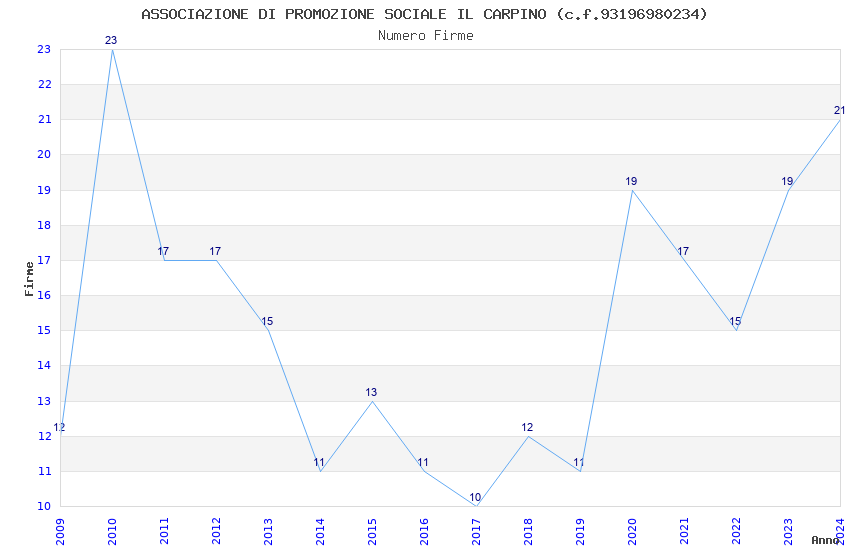This screenshot has height=550, width=850.
Task: Click the y-axis value 21
Action: pyautogui.click(x=44, y=120)
